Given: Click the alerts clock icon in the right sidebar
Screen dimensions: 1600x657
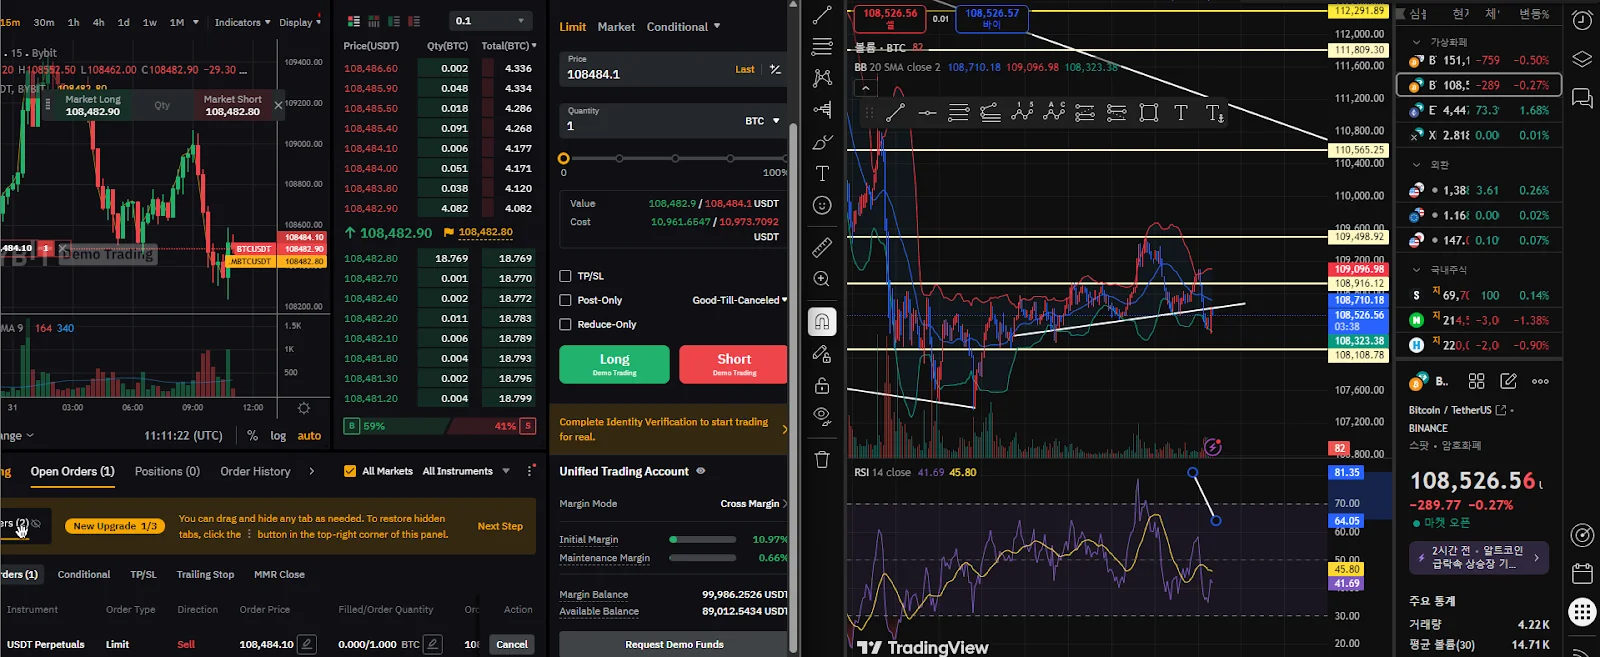Looking at the screenshot, I should click(x=1582, y=21).
